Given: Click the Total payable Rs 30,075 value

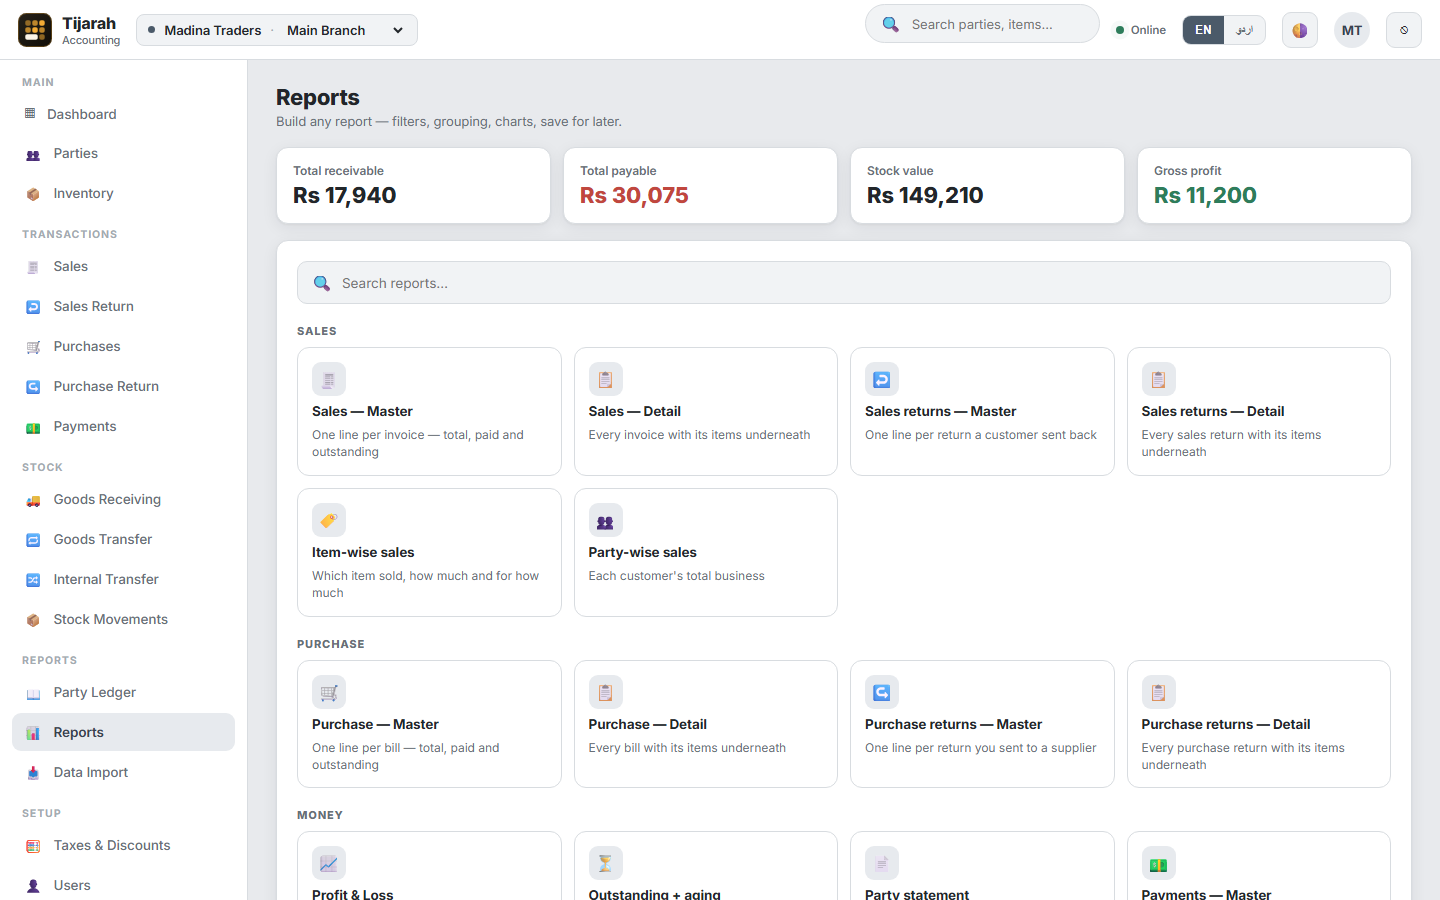Looking at the screenshot, I should click(634, 195).
